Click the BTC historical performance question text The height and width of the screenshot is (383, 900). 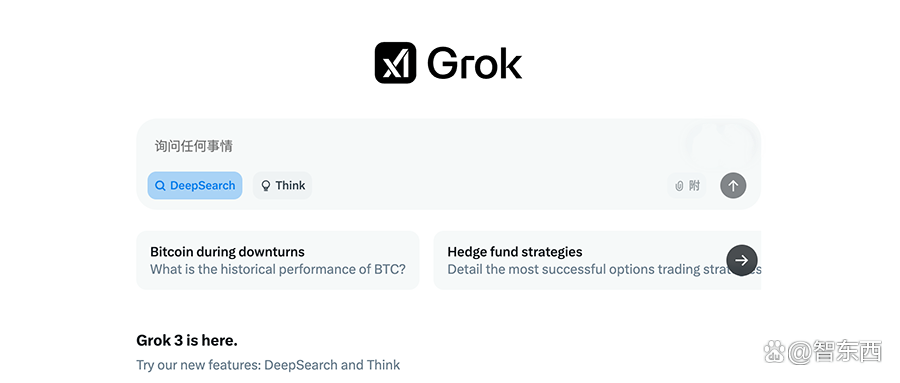pos(278,269)
